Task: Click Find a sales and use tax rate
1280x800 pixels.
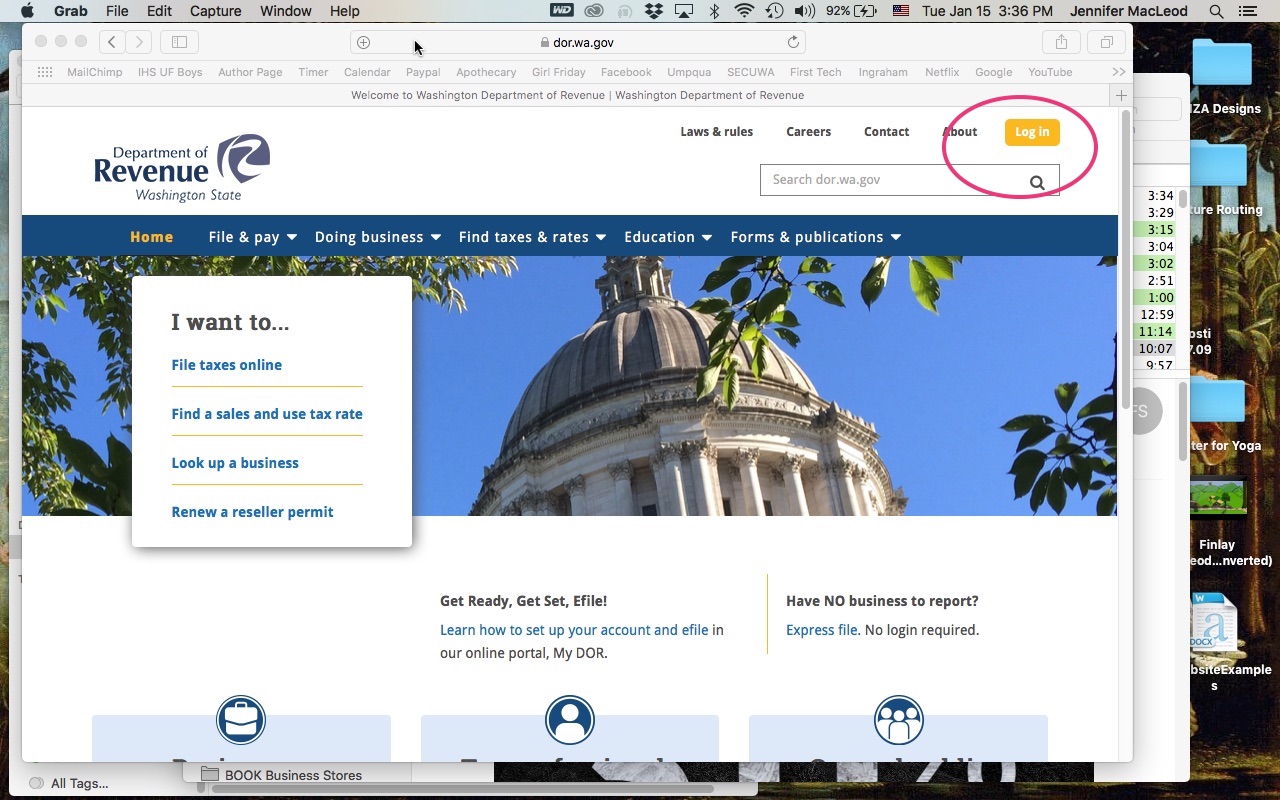Action: (x=267, y=414)
